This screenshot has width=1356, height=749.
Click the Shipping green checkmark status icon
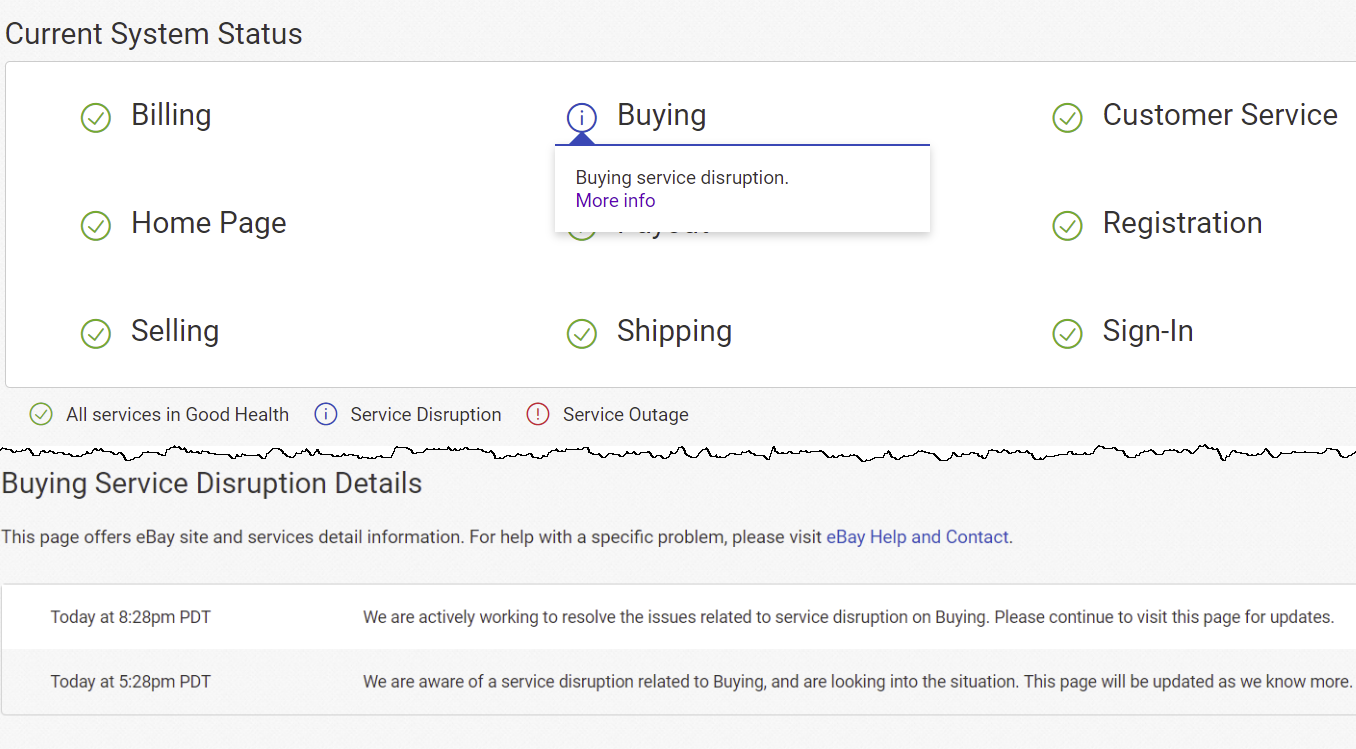[581, 334]
